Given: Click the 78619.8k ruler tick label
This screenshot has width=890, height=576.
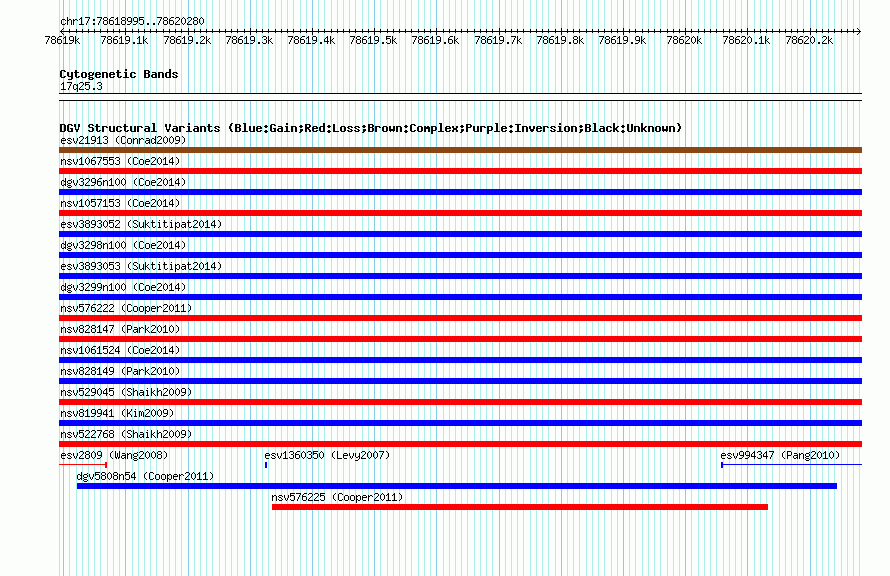Looking at the screenshot, I should (x=560, y=40).
